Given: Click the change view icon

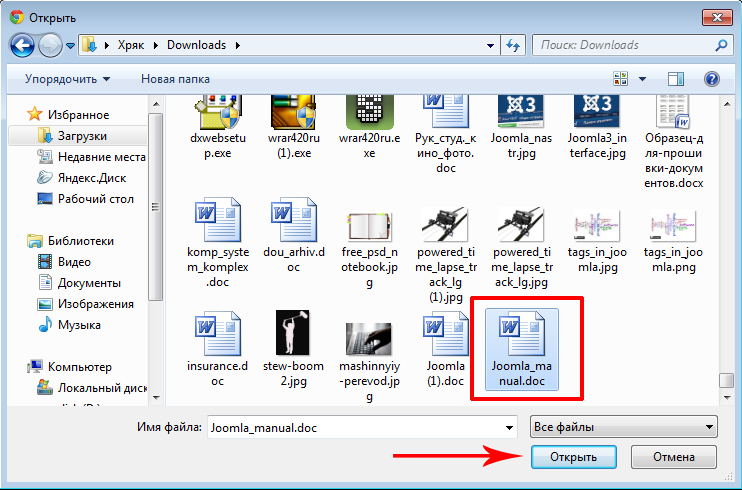Looking at the screenshot, I should point(622,78).
